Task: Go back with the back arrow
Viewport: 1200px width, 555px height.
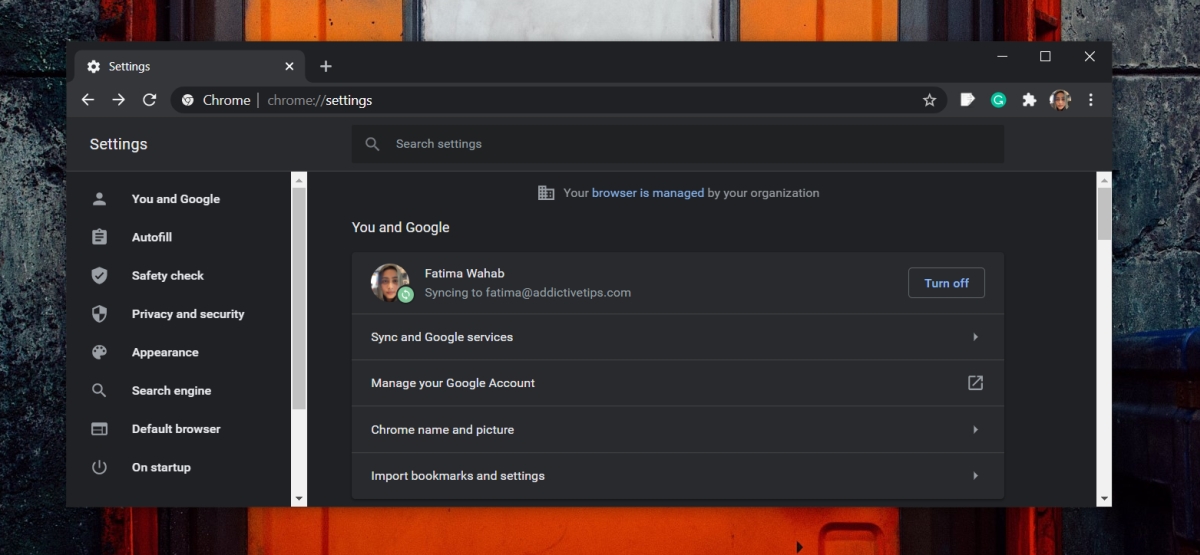Action: point(88,100)
